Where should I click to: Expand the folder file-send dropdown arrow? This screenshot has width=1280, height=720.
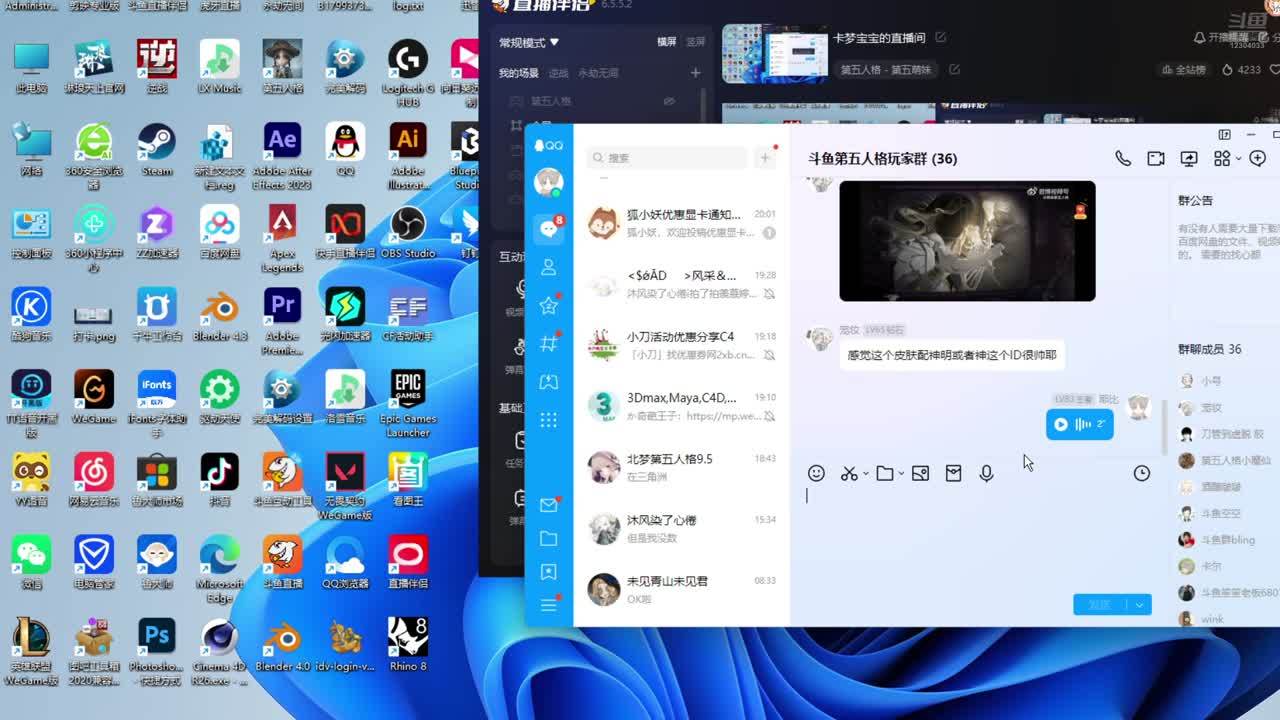(x=901, y=474)
